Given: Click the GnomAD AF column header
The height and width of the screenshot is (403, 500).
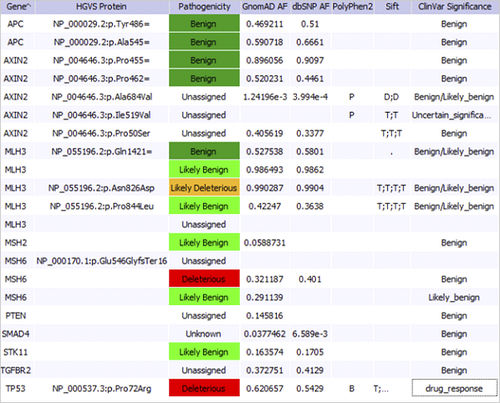Looking at the screenshot, I should [x=265, y=7].
